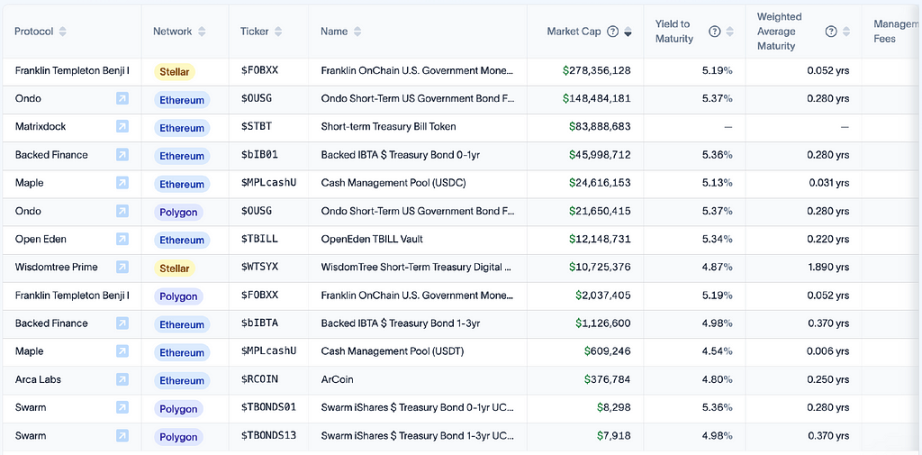Select Stellar badge in Wisdomtree Prime row
Viewport: 922px width, 455px height.
(x=174, y=268)
